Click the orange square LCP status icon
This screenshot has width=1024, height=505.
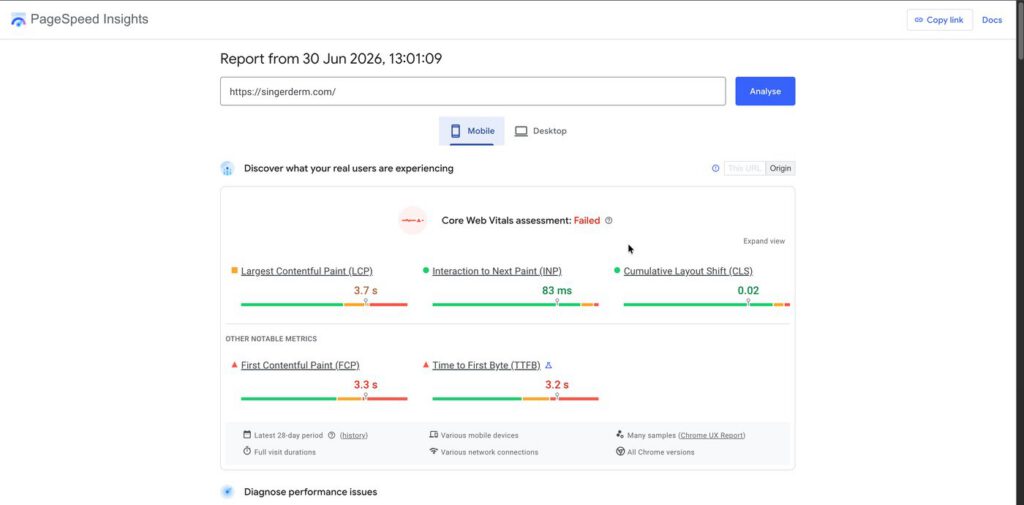pos(234,270)
